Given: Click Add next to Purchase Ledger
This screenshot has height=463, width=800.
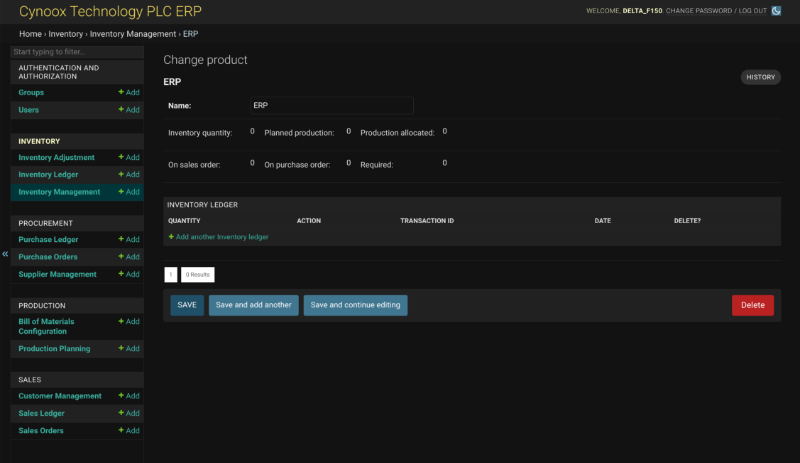Looking at the screenshot, I should pos(129,239).
